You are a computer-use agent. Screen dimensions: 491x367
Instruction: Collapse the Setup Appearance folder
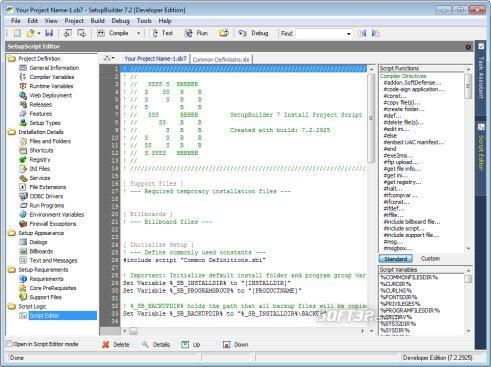tap(12, 233)
